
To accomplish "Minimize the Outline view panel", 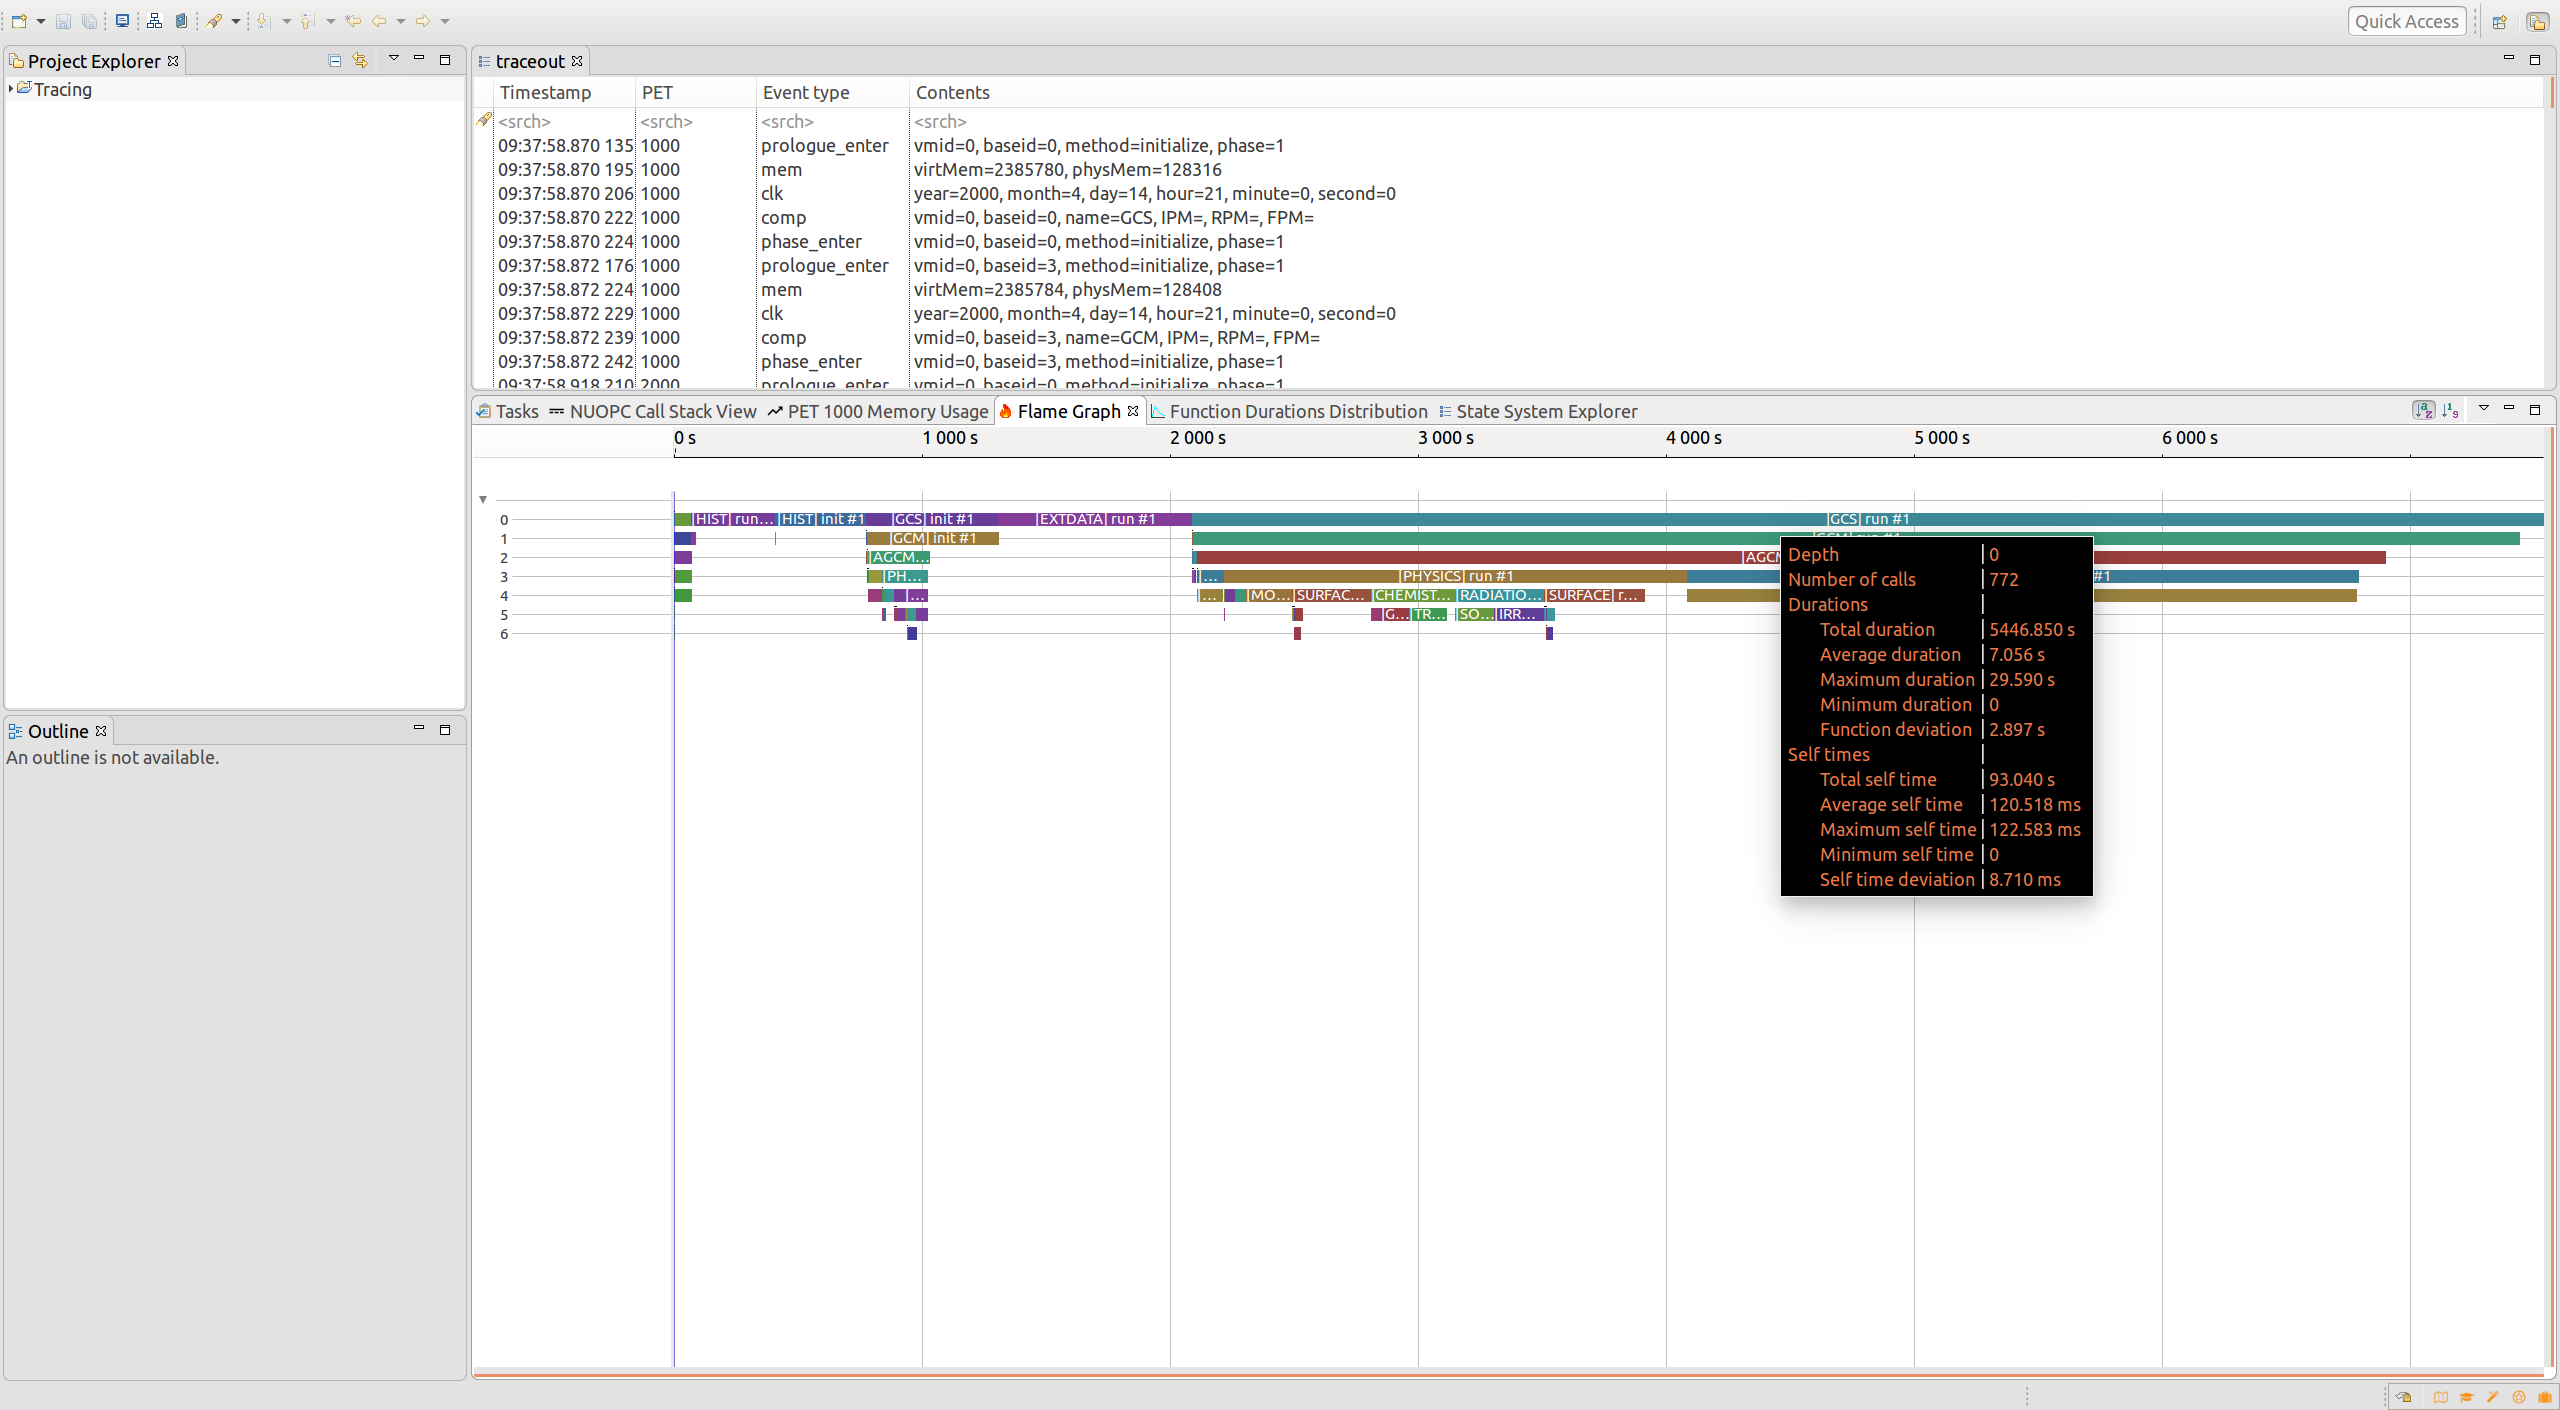I will tap(419, 729).
